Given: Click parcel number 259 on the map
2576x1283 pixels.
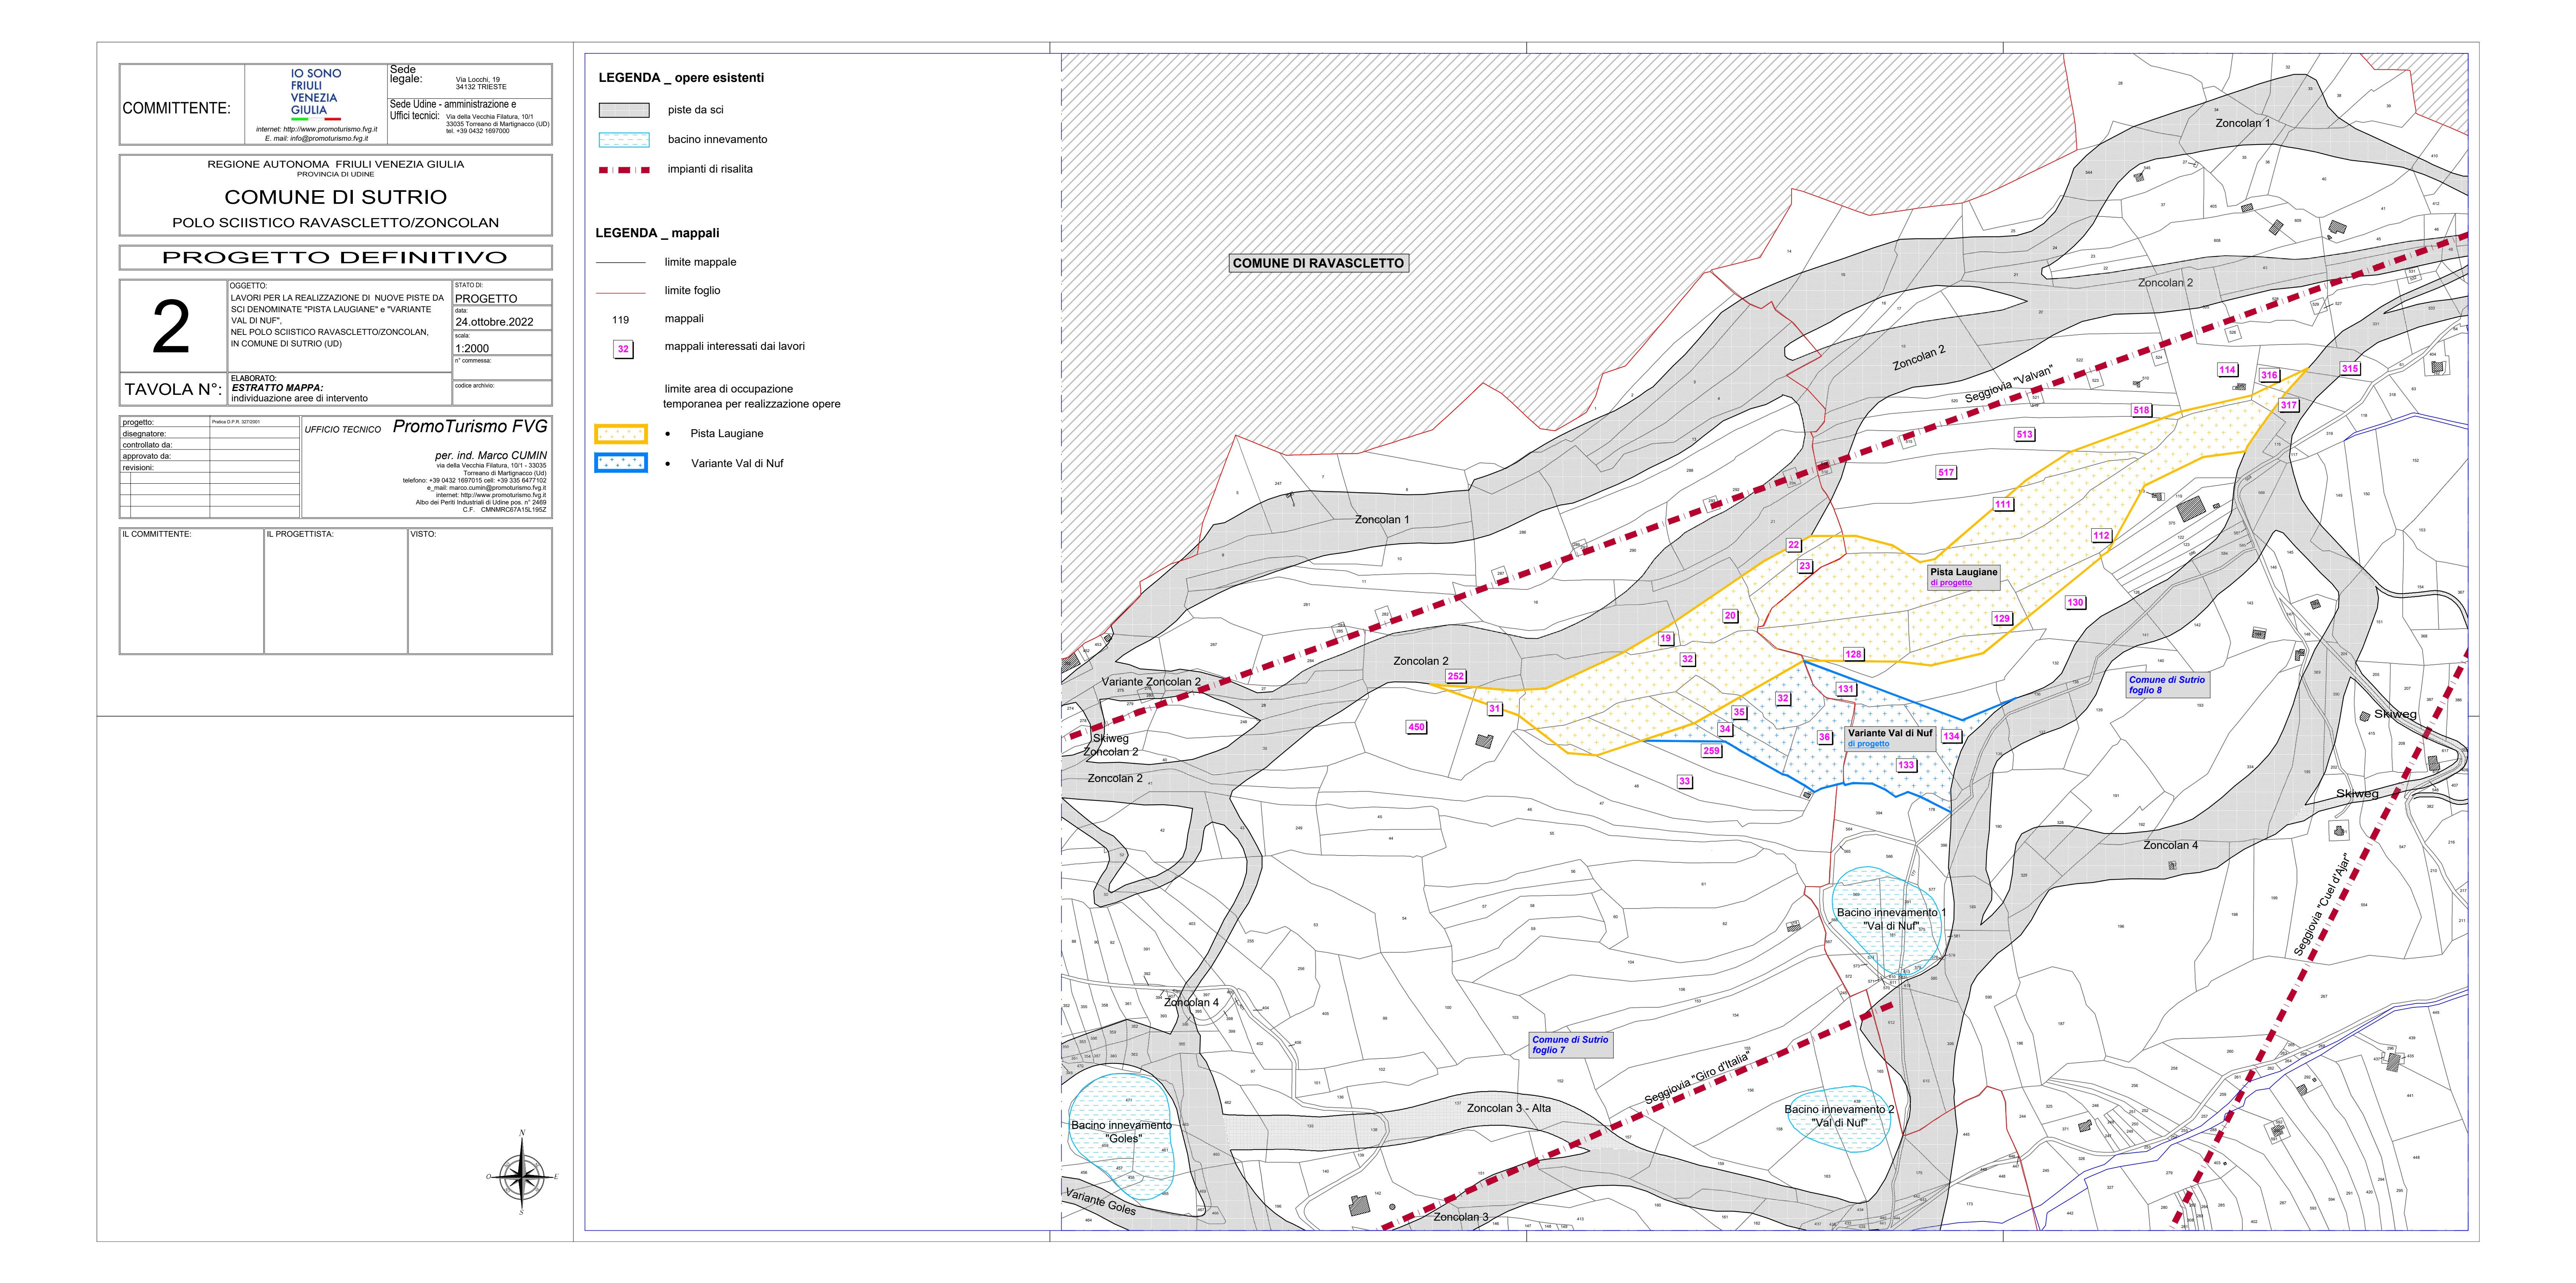Looking at the screenshot, I should [1711, 751].
